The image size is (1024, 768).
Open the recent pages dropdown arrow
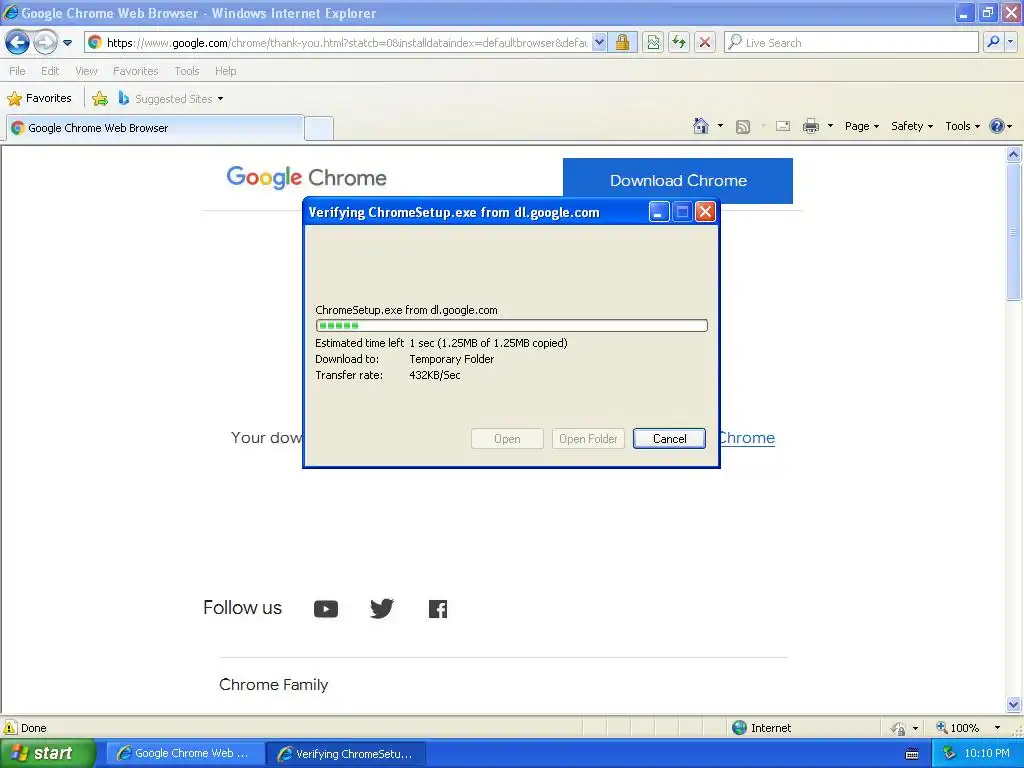67,43
